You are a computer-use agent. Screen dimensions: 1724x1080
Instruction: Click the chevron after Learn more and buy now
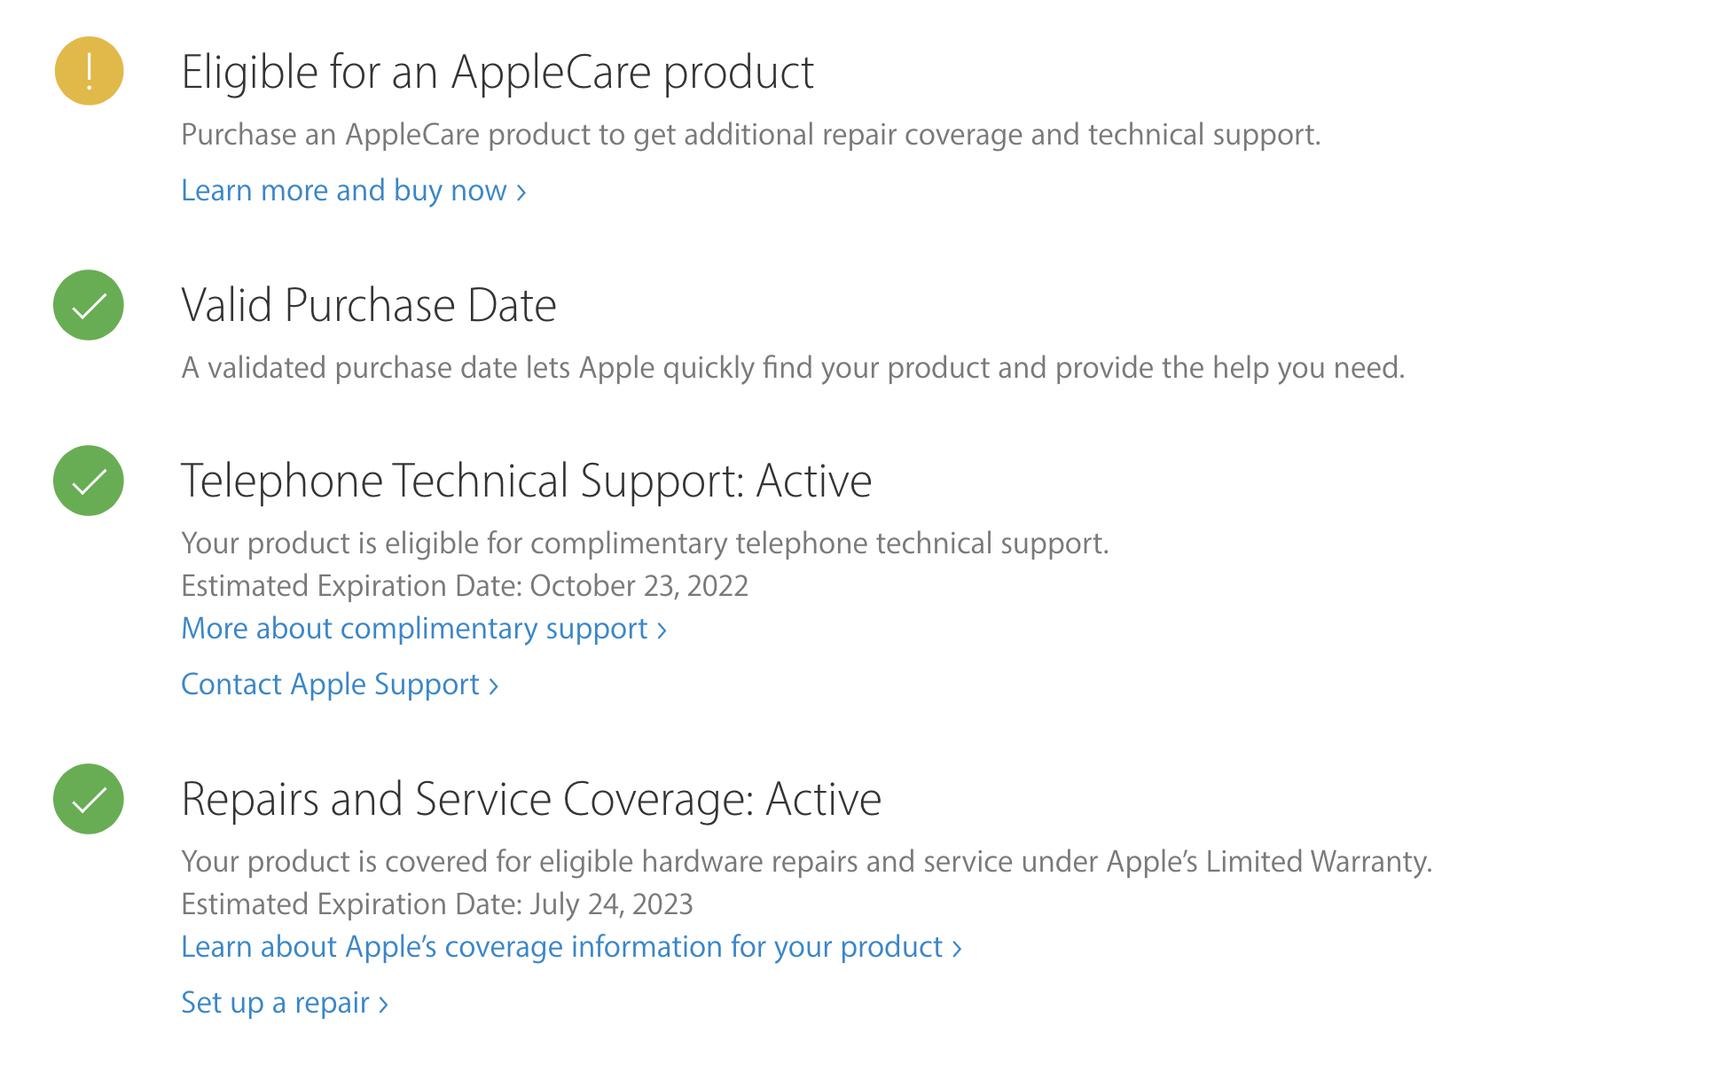click(x=521, y=192)
